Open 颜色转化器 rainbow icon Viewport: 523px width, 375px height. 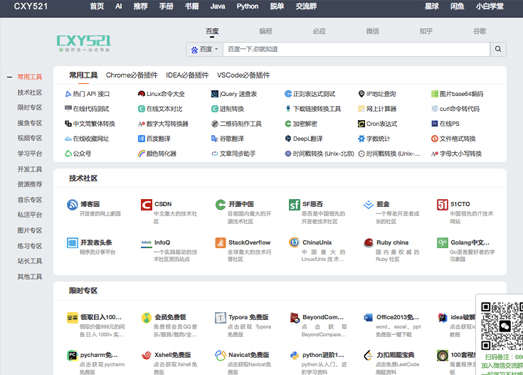point(141,153)
